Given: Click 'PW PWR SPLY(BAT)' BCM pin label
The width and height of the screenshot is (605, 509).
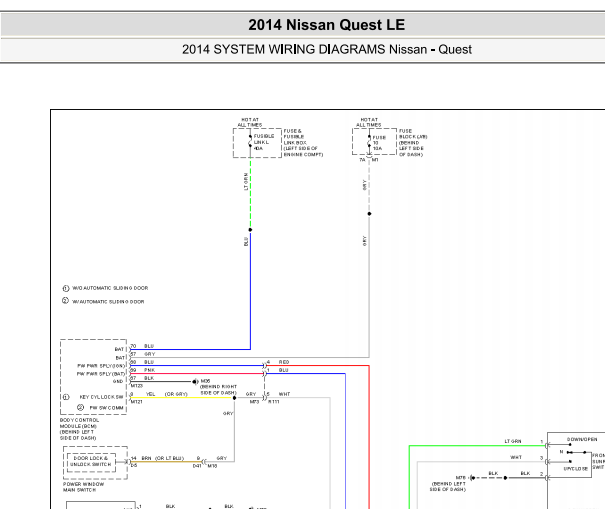Looking at the screenshot, I should tap(101, 374).
